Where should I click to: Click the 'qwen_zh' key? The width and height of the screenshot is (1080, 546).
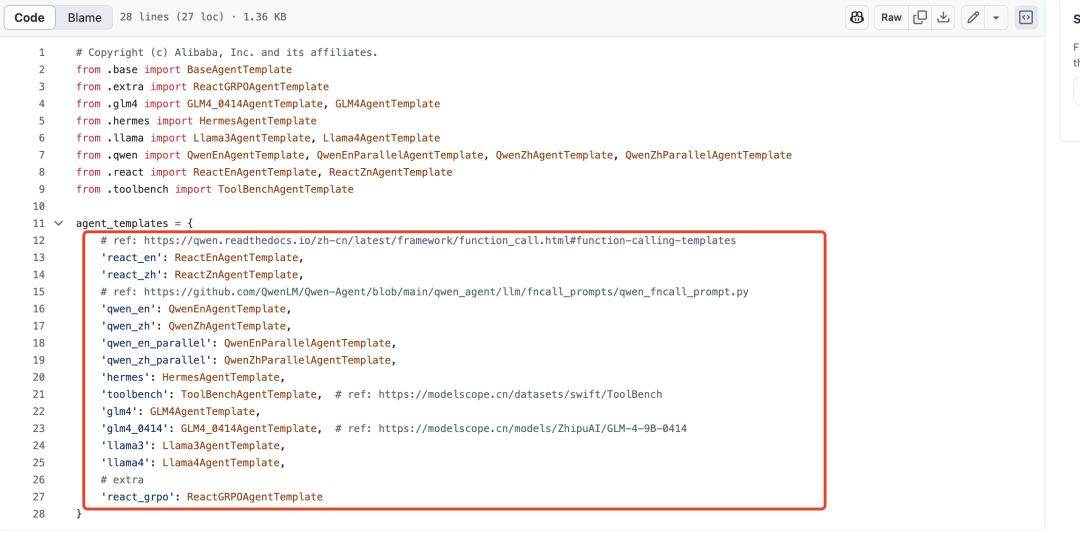pos(128,326)
